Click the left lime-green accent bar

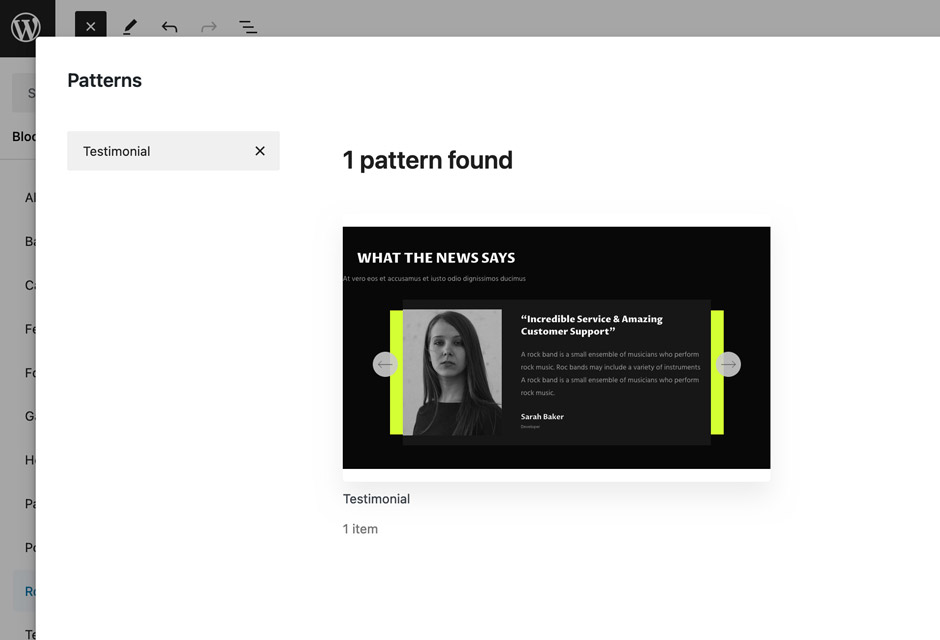(396, 372)
